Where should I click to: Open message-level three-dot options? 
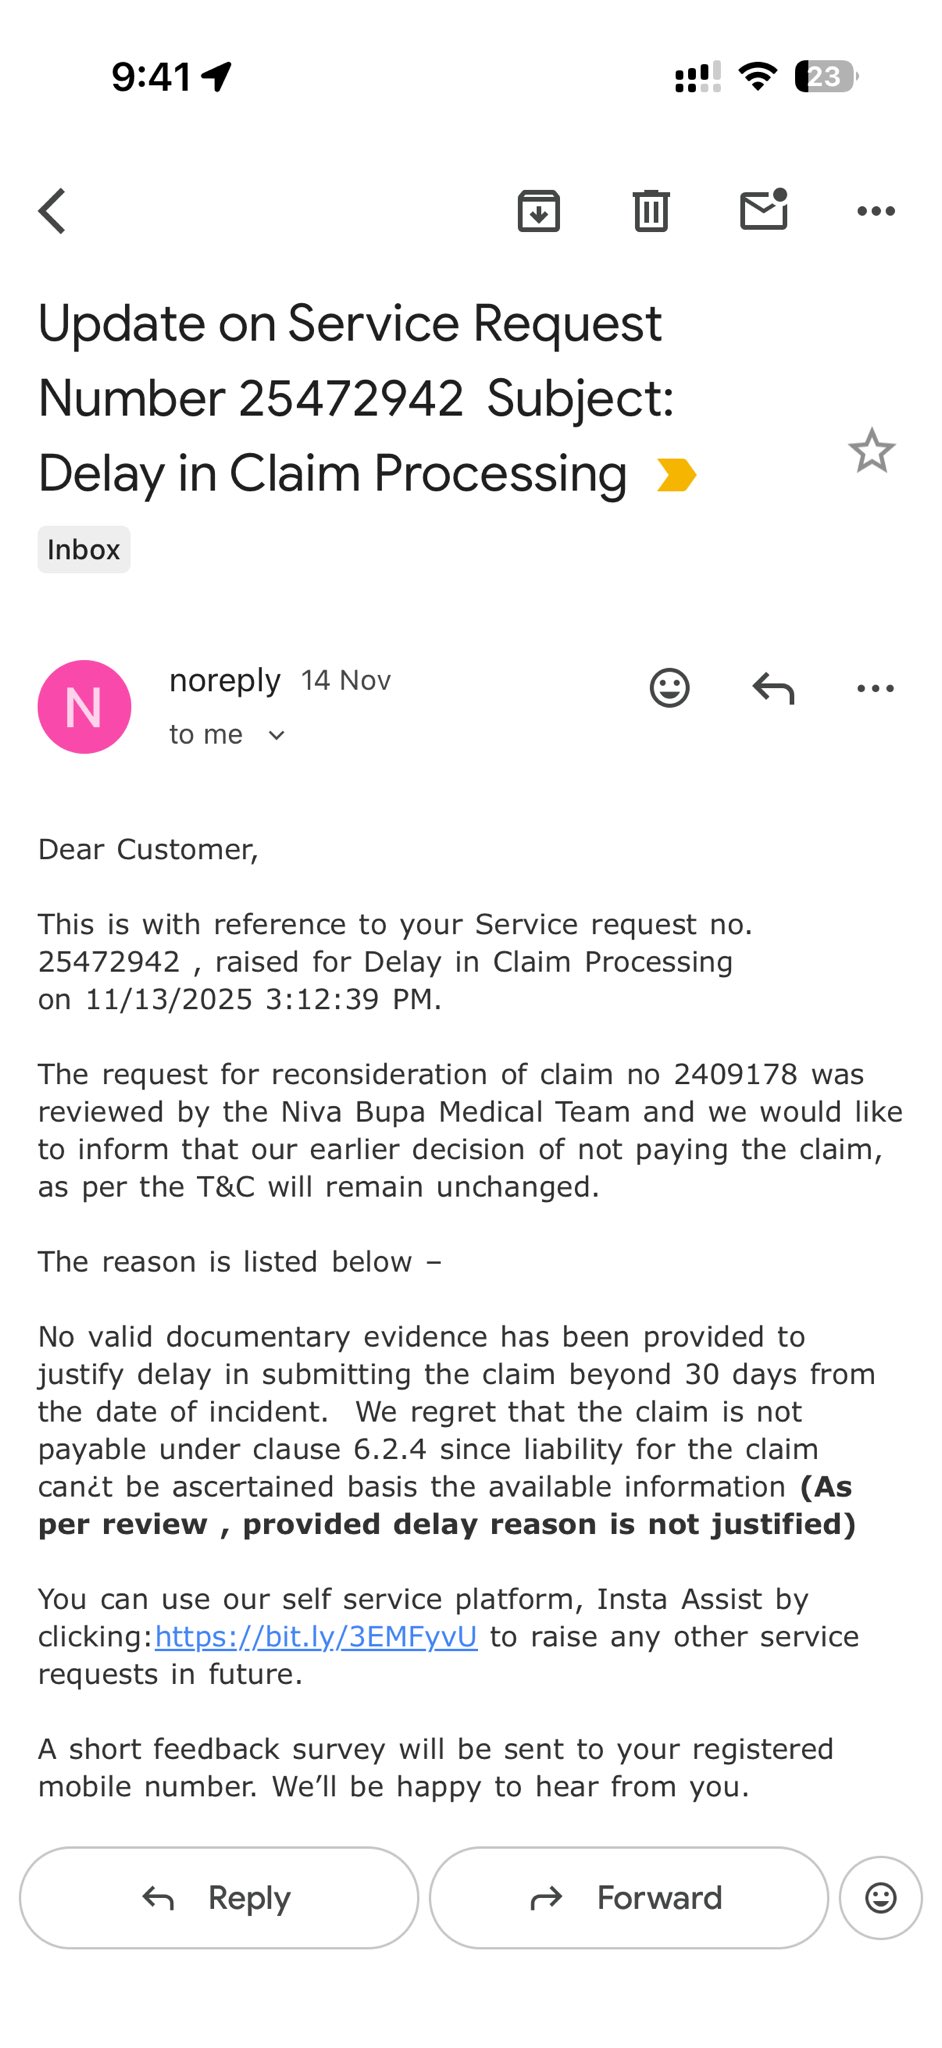click(876, 688)
